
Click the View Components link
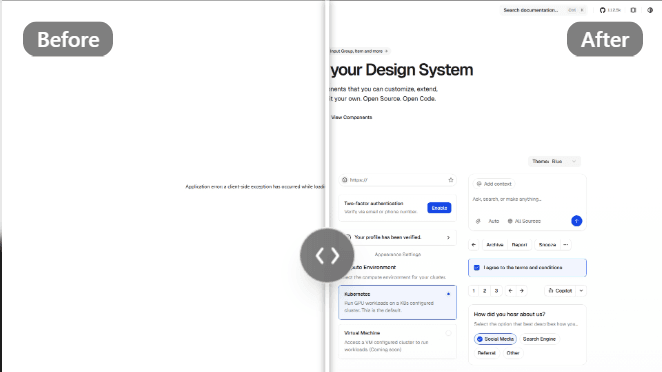pos(351,117)
